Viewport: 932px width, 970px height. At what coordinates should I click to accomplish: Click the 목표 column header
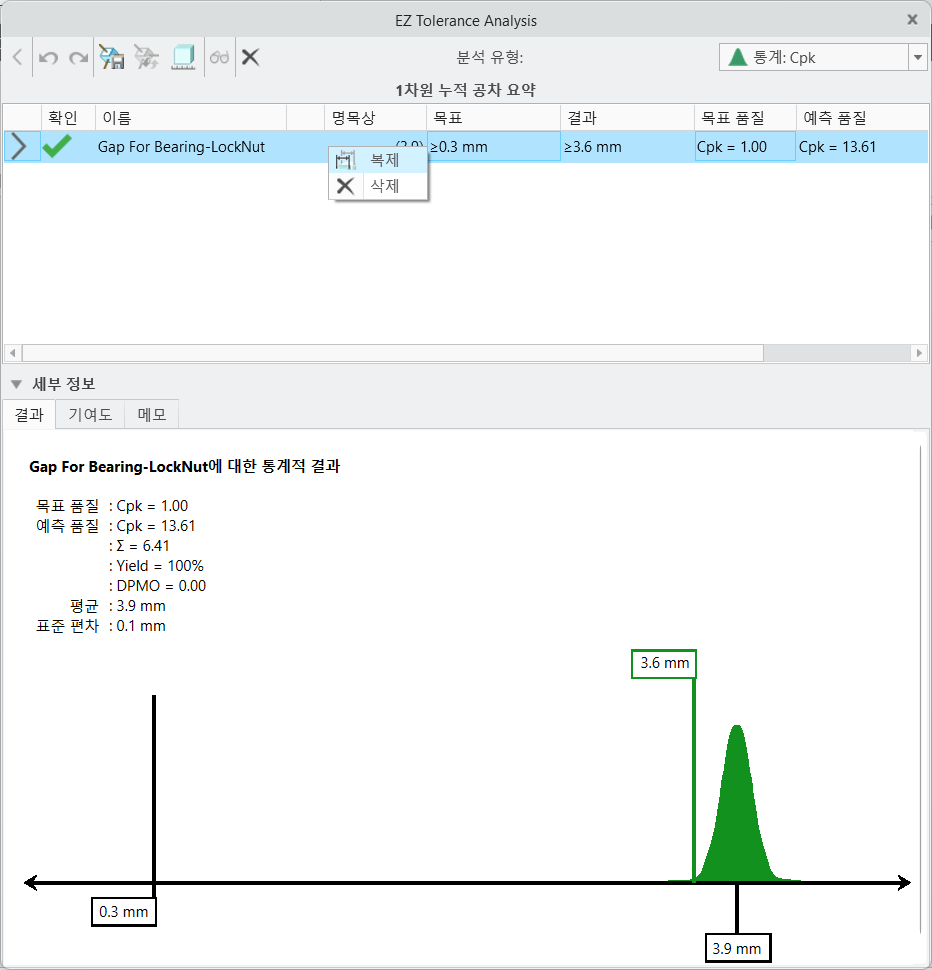click(494, 118)
